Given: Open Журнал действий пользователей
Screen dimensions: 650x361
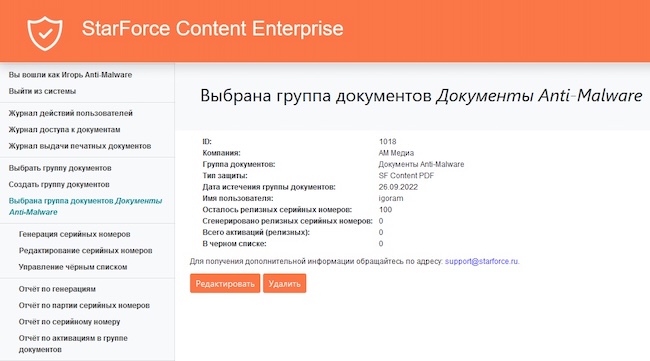Looking at the screenshot, I should click(x=70, y=113).
